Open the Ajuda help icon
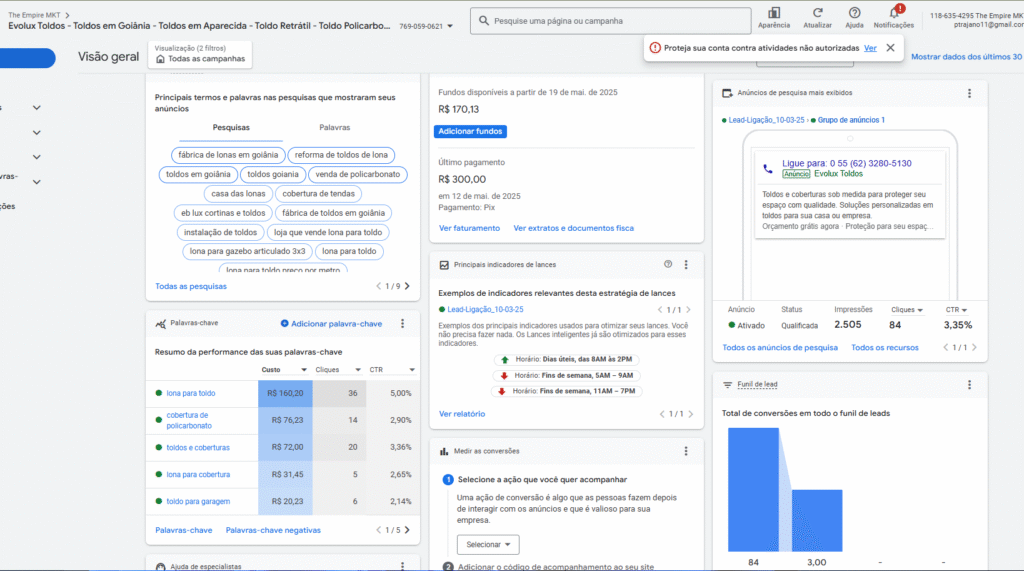The image size is (1024, 571). click(x=854, y=13)
